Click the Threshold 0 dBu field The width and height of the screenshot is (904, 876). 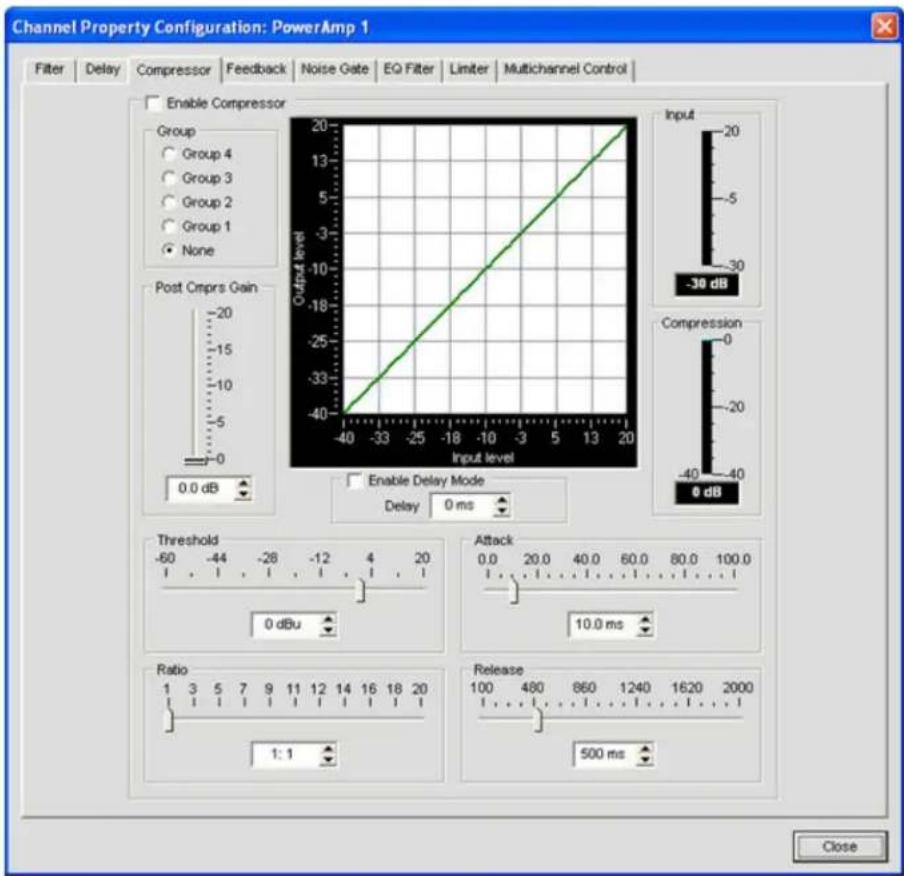point(286,625)
